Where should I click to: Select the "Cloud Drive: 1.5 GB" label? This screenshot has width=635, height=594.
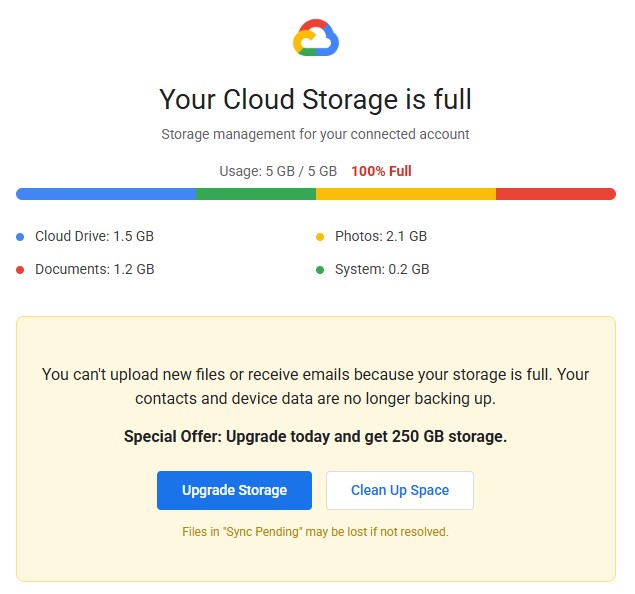pos(94,237)
